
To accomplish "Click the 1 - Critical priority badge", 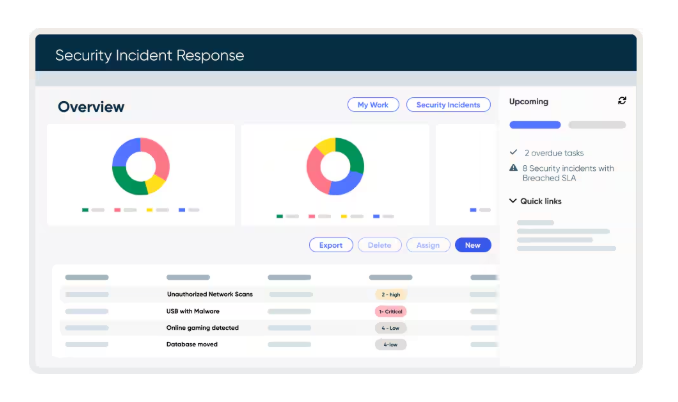I will pyautogui.click(x=390, y=311).
